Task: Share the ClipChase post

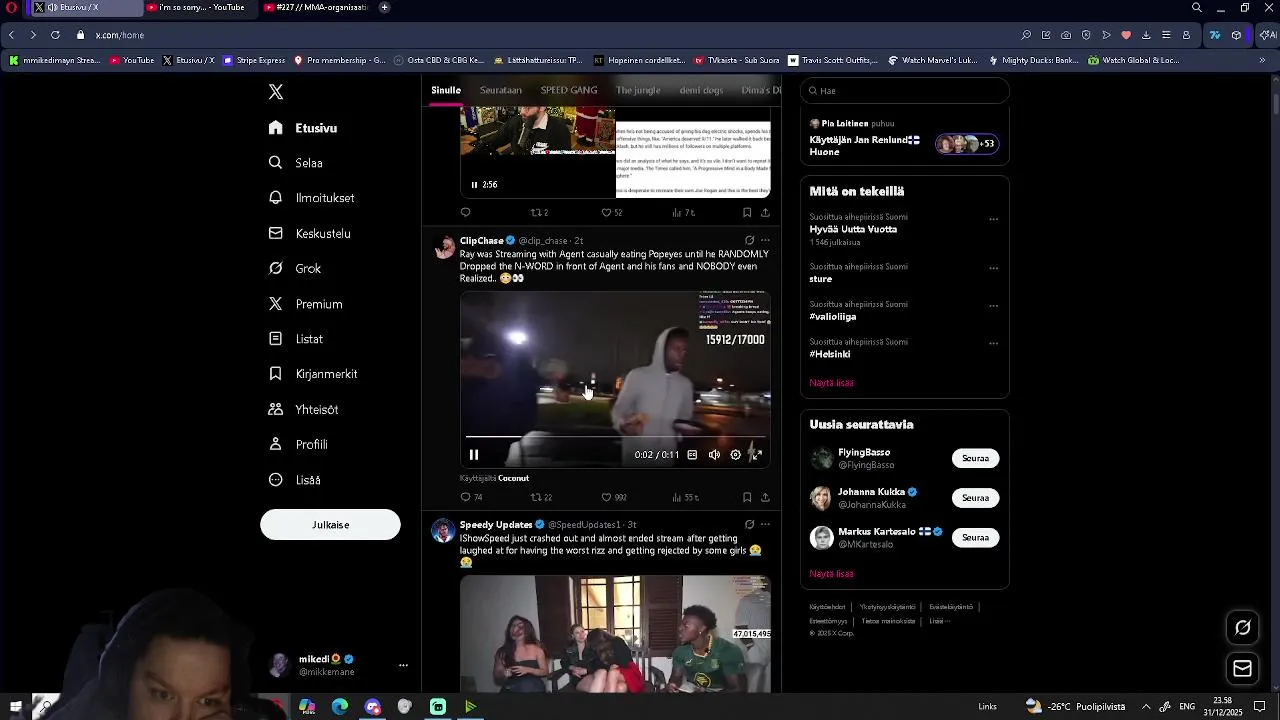Action: (x=765, y=497)
